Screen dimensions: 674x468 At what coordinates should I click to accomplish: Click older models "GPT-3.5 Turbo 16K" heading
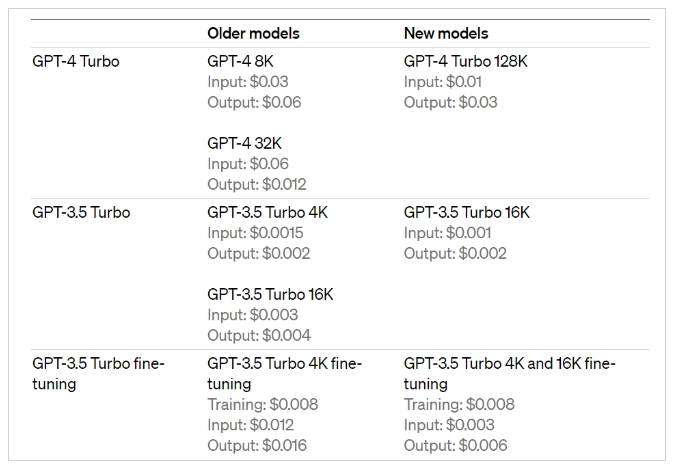(x=270, y=294)
